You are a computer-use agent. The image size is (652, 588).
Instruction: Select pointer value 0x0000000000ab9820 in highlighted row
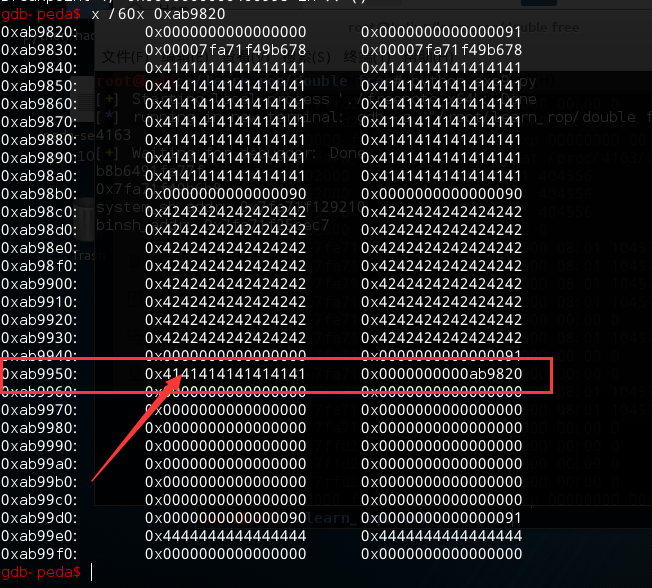[x=441, y=373]
